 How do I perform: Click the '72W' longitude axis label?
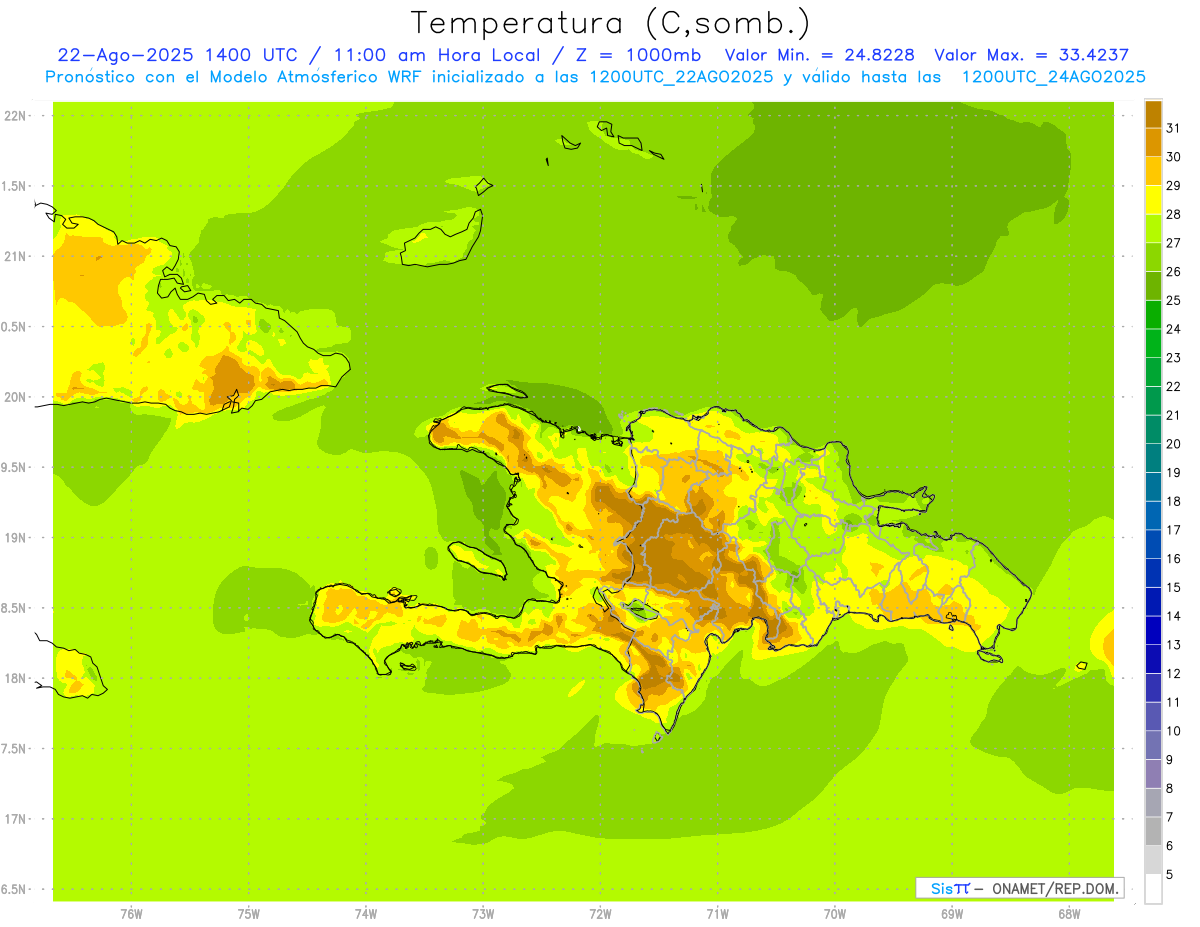point(600,914)
